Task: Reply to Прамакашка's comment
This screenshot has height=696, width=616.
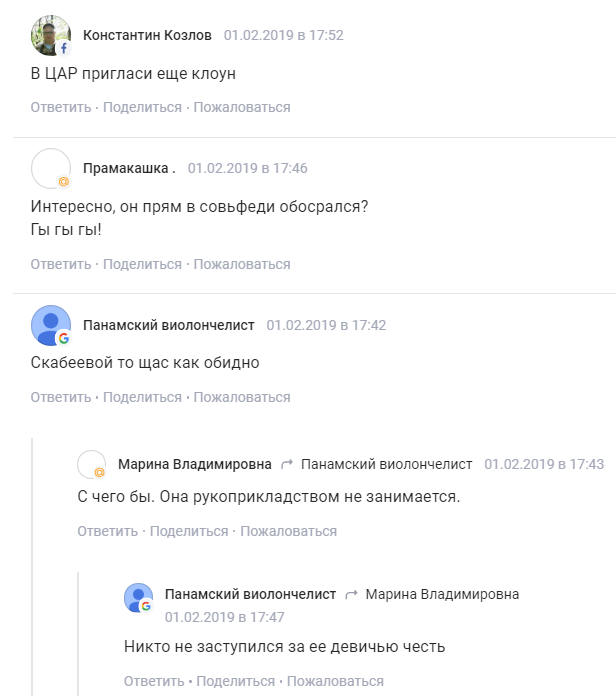Action: coord(61,264)
